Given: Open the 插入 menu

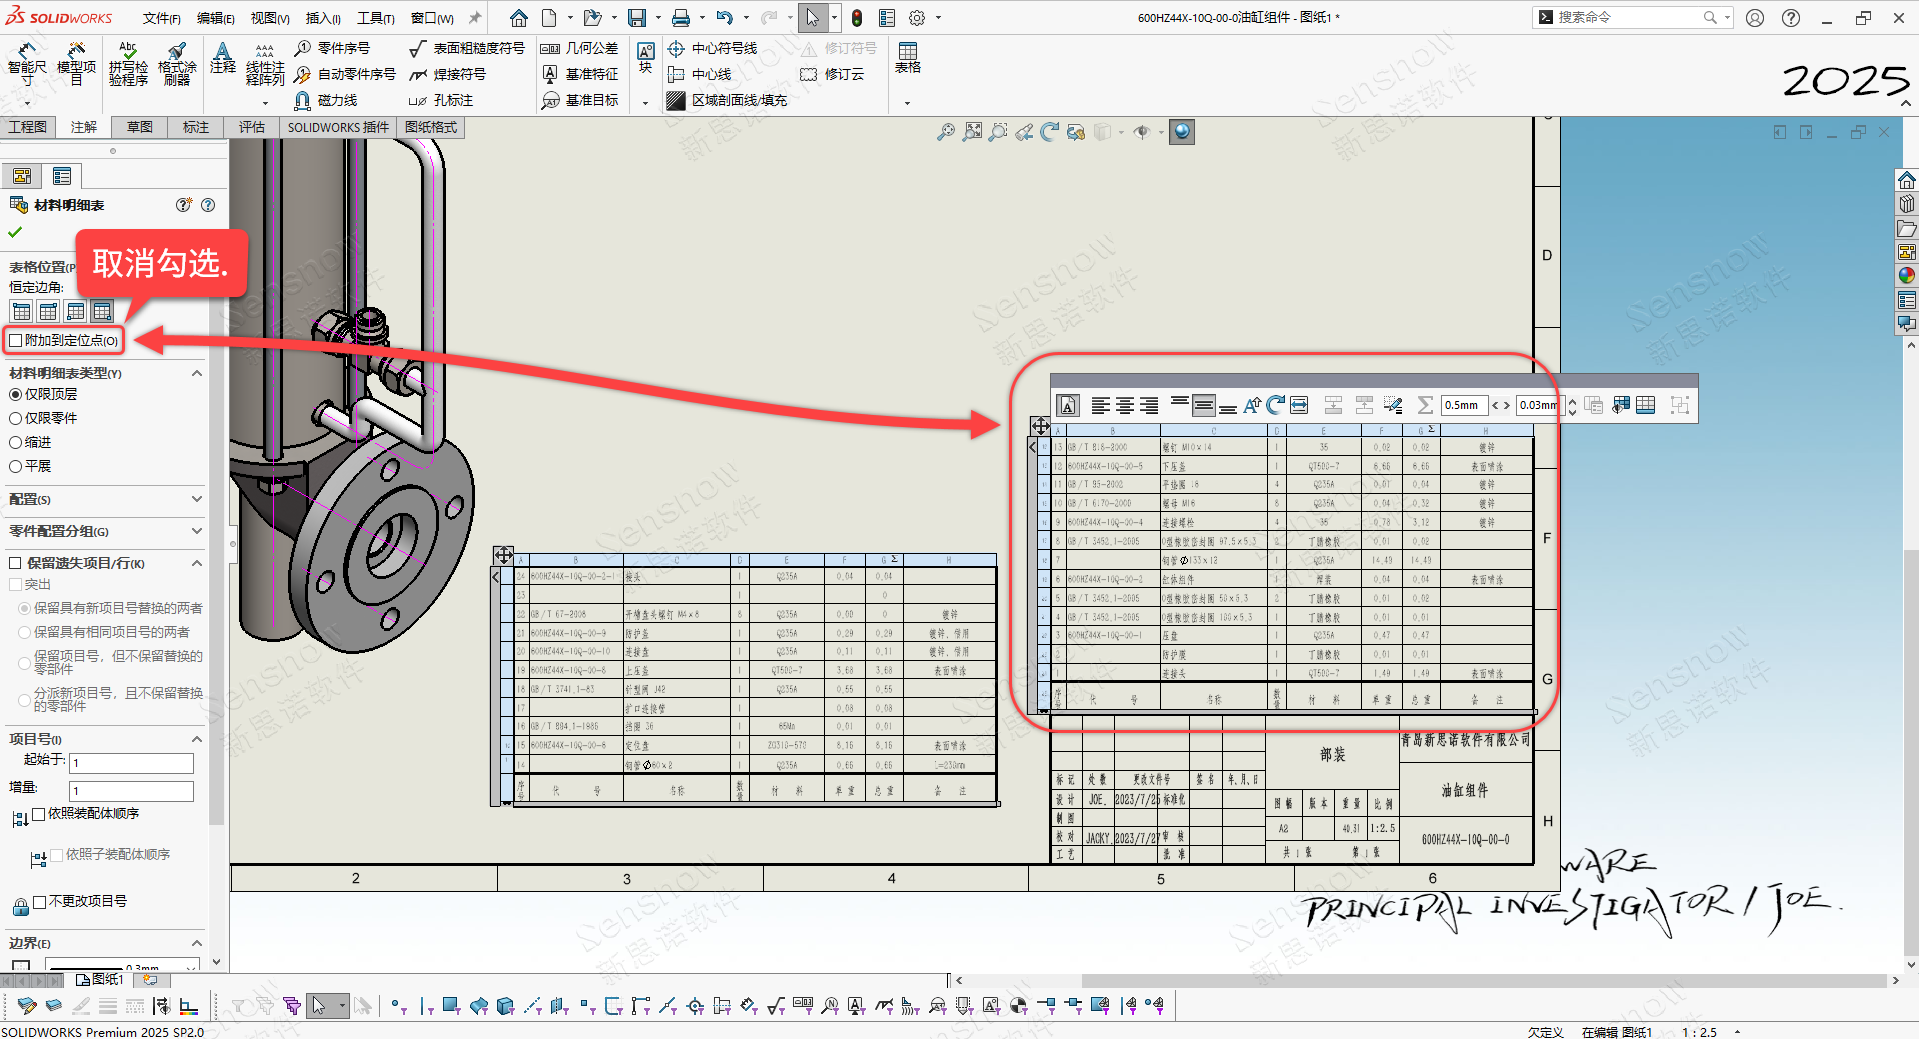Looking at the screenshot, I should (x=322, y=18).
